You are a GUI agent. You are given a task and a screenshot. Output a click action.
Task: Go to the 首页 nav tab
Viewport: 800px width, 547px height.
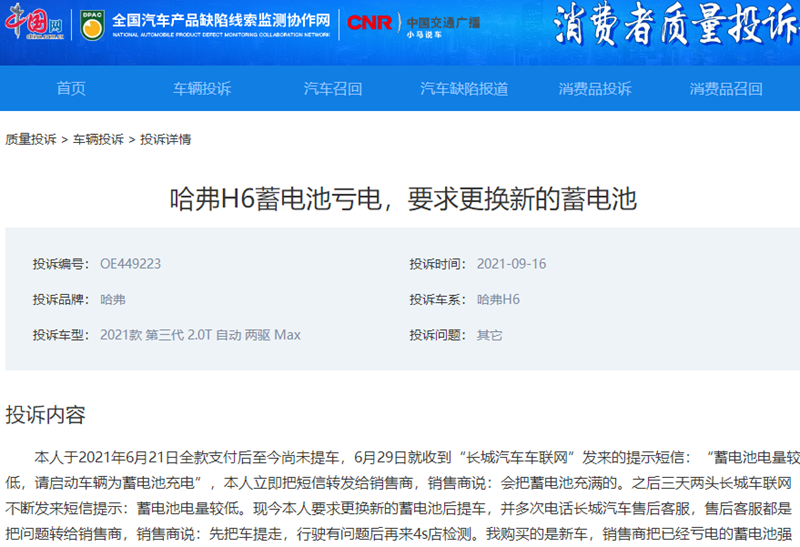coord(71,89)
